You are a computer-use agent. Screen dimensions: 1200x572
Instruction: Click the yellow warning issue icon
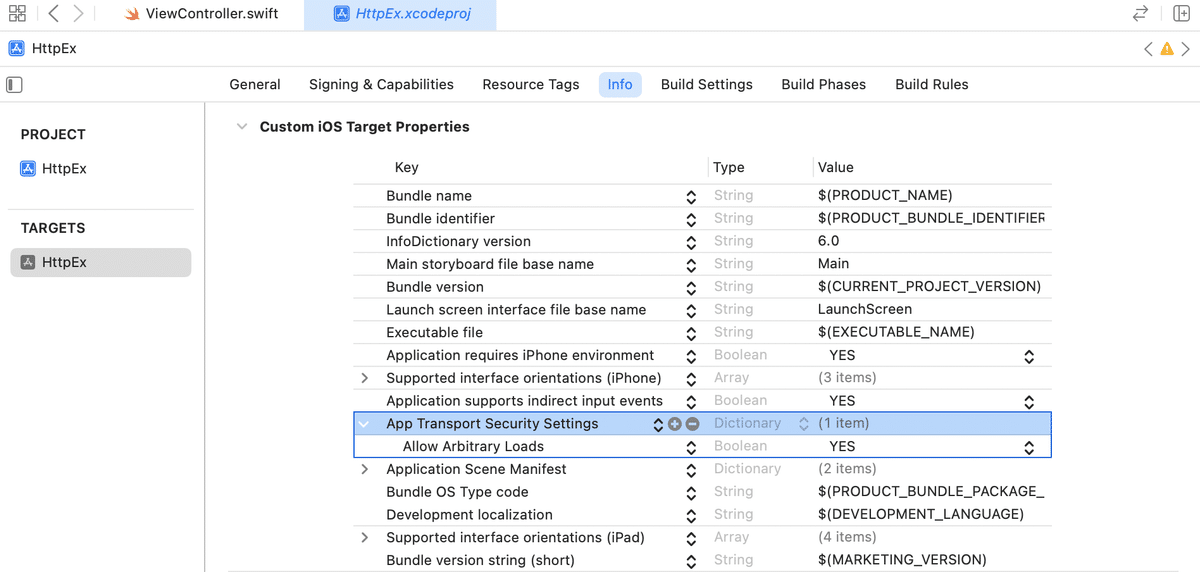pyautogui.click(x=1166, y=49)
